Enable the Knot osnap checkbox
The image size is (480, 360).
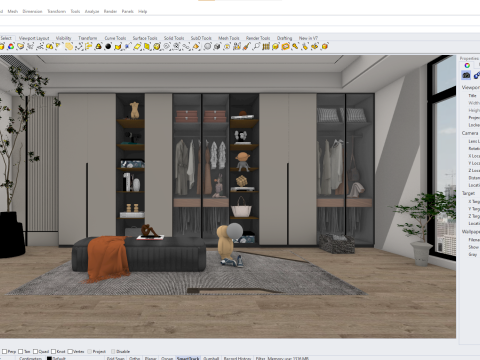(53, 351)
